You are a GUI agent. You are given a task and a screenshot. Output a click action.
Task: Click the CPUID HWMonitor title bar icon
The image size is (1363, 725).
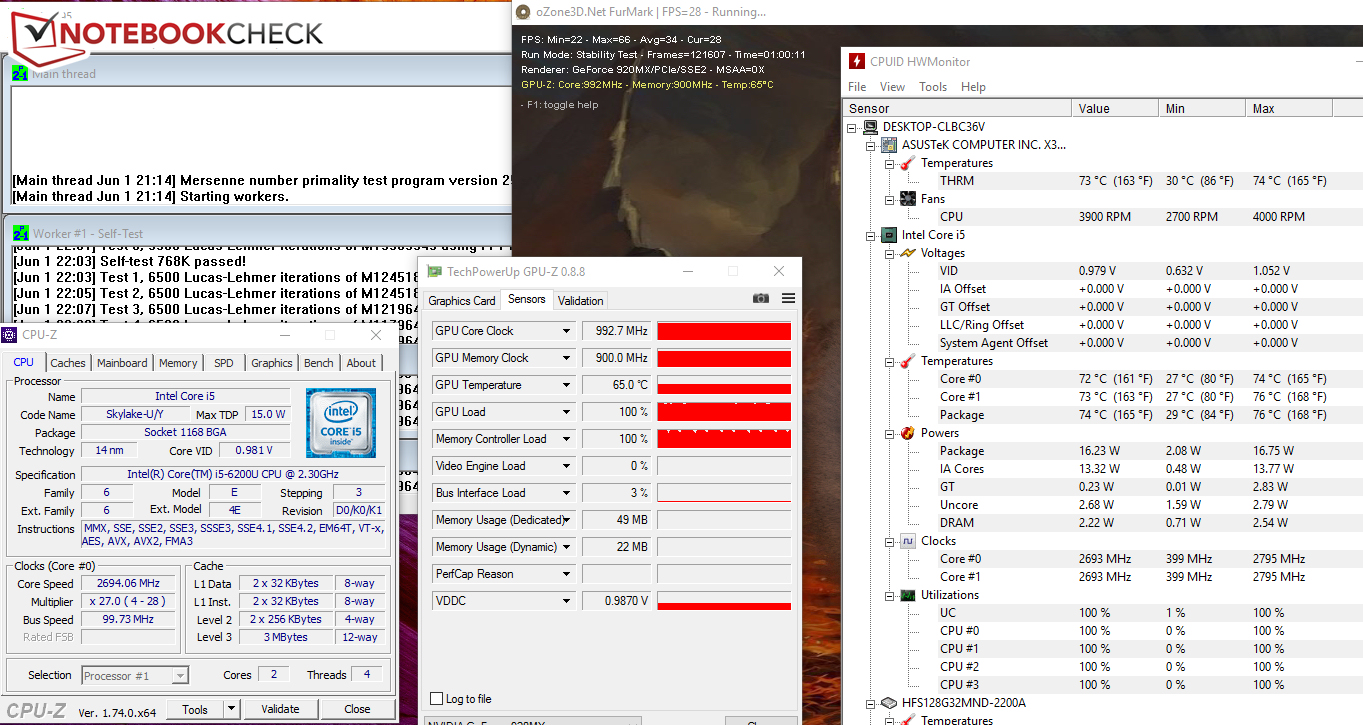(x=857, y=61)
